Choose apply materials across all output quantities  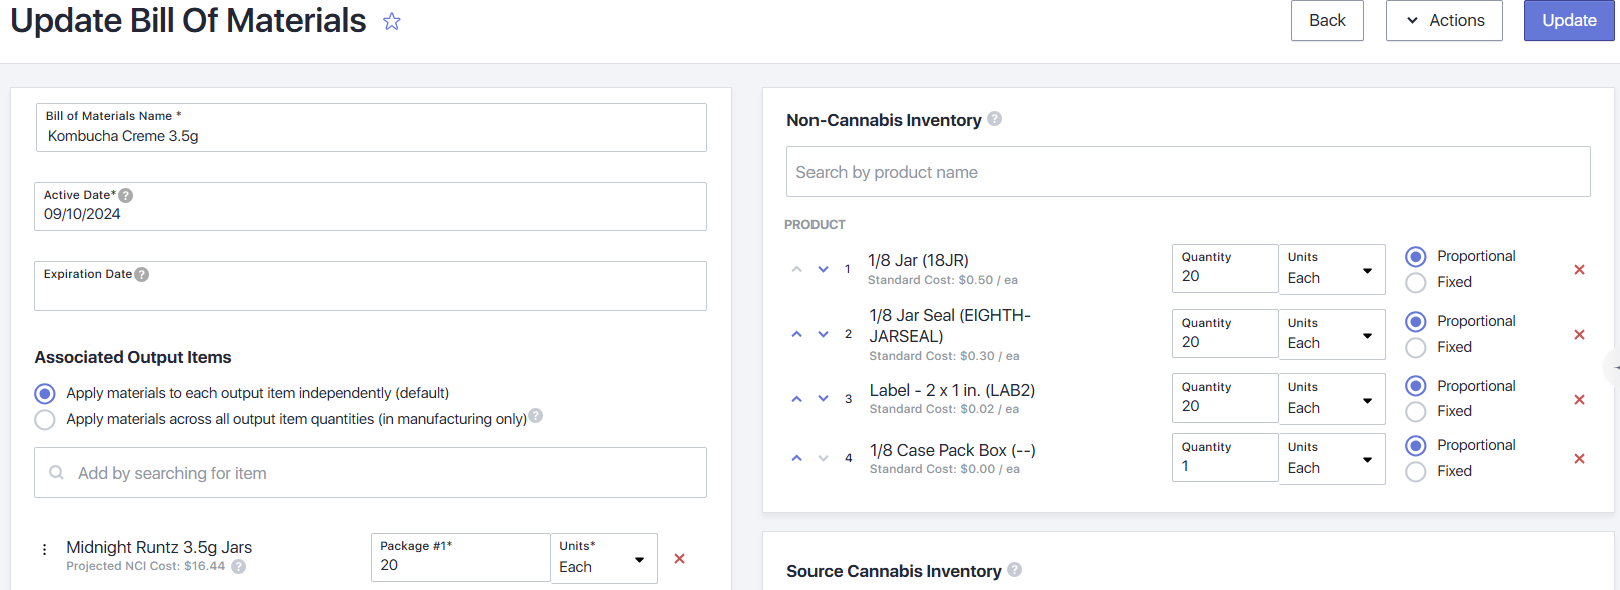45,420
